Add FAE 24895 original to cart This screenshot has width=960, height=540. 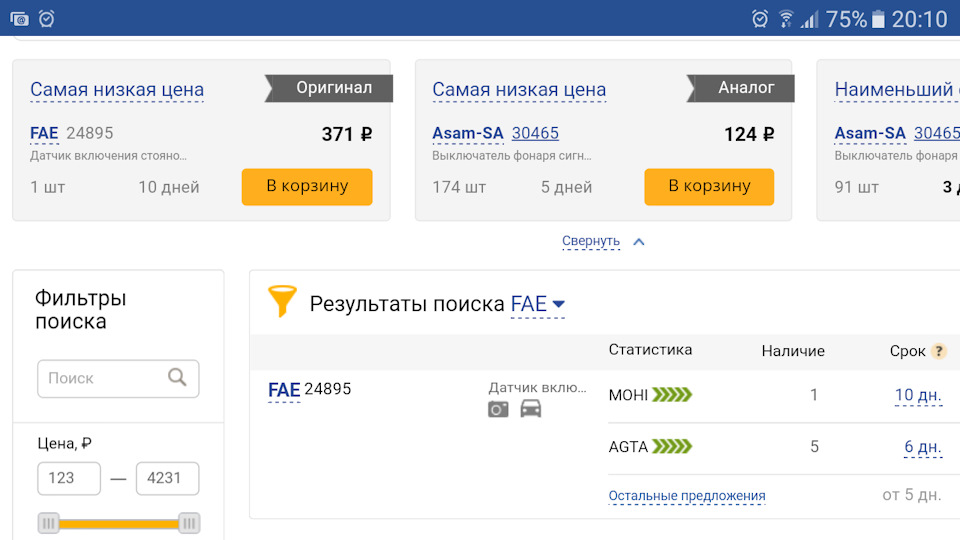point(307,186)
